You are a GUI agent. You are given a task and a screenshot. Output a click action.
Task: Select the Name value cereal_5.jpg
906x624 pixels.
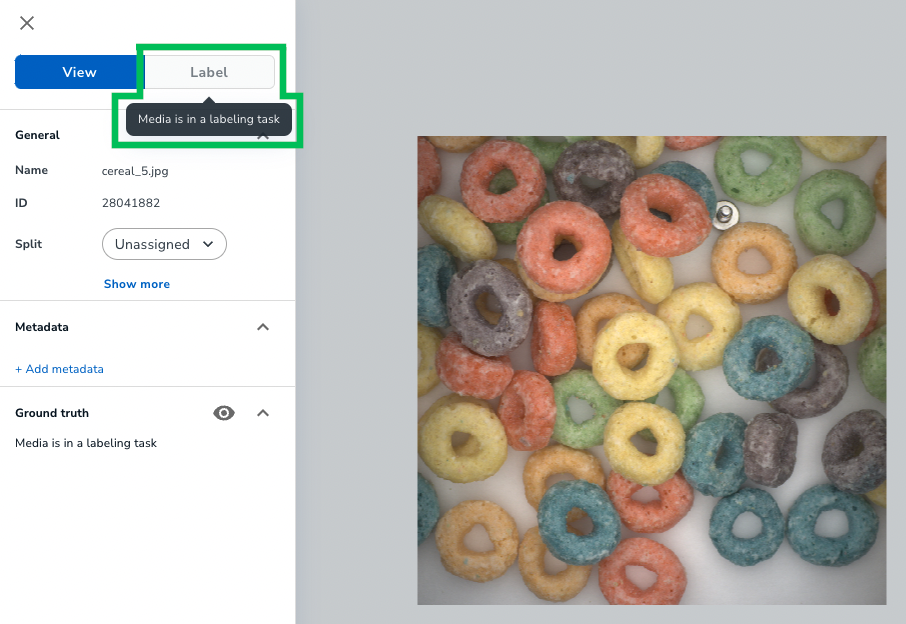(134, 170)
